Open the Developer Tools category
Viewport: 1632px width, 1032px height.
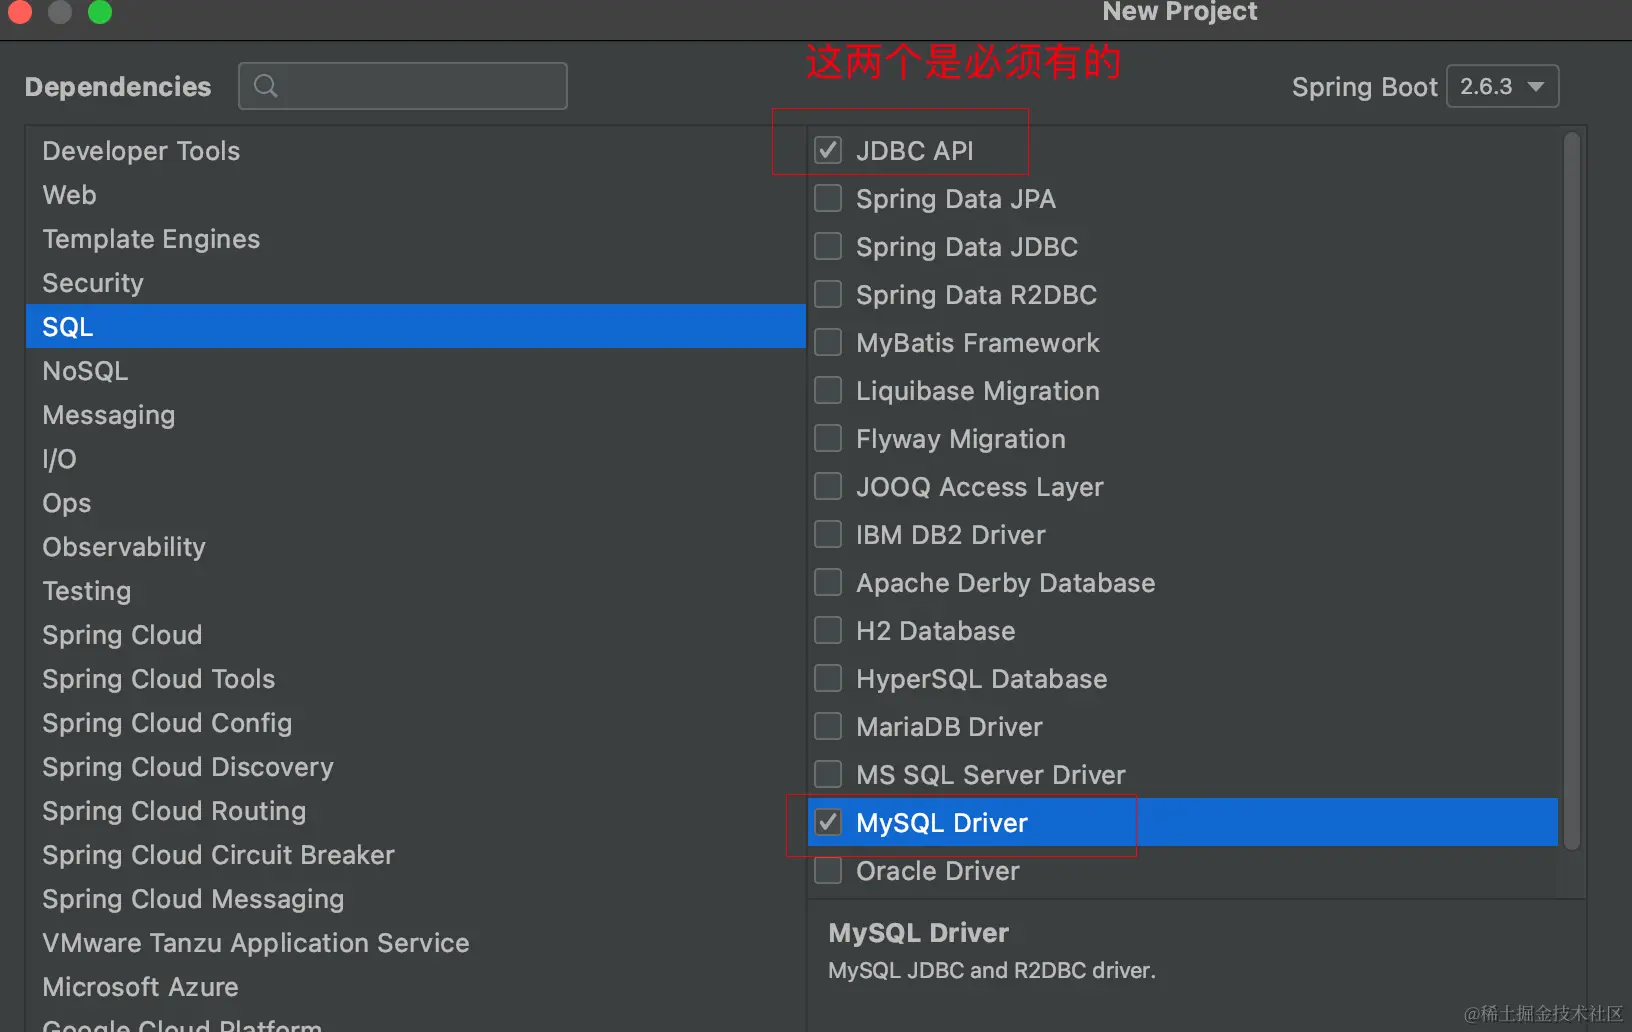pos(141,151)
